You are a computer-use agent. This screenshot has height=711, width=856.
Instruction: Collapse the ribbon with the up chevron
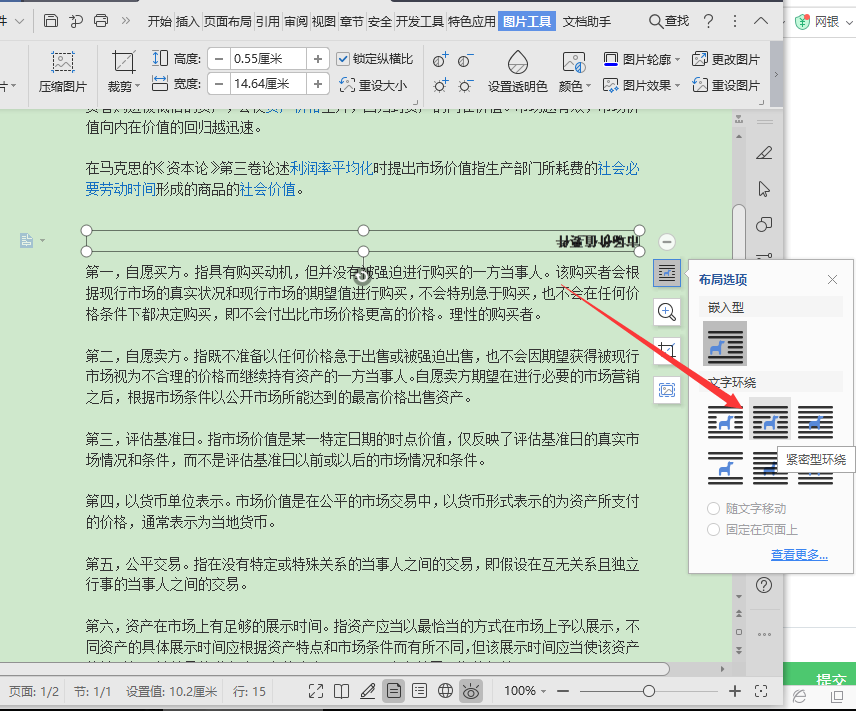(x=760, y=21)
